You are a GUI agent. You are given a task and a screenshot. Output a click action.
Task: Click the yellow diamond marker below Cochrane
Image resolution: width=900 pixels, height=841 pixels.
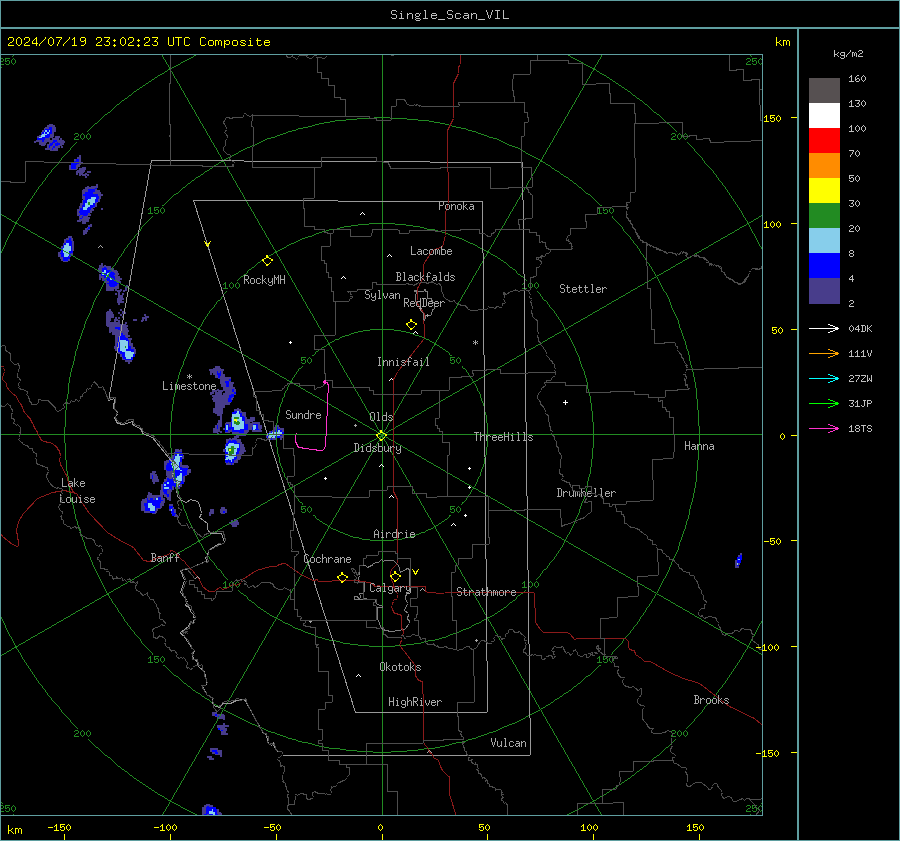click(x=343, y=577)
